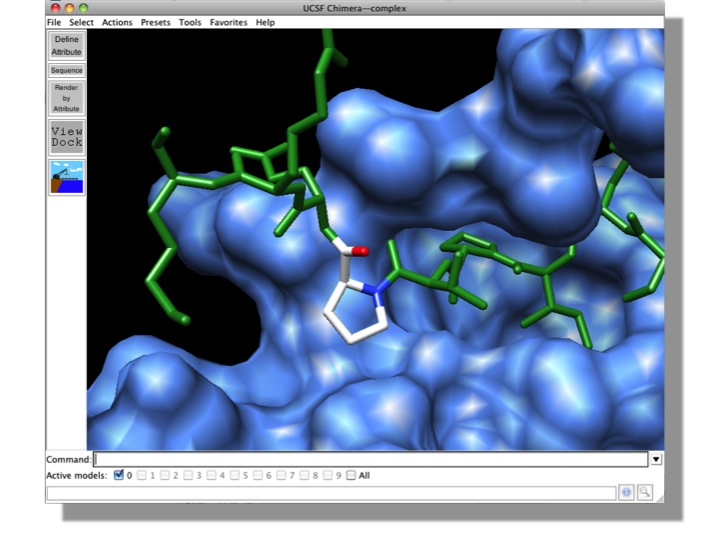Focus the Command input field
This screenshot has width=720, height=540.
pyautogui.click(x=371, y=459)
